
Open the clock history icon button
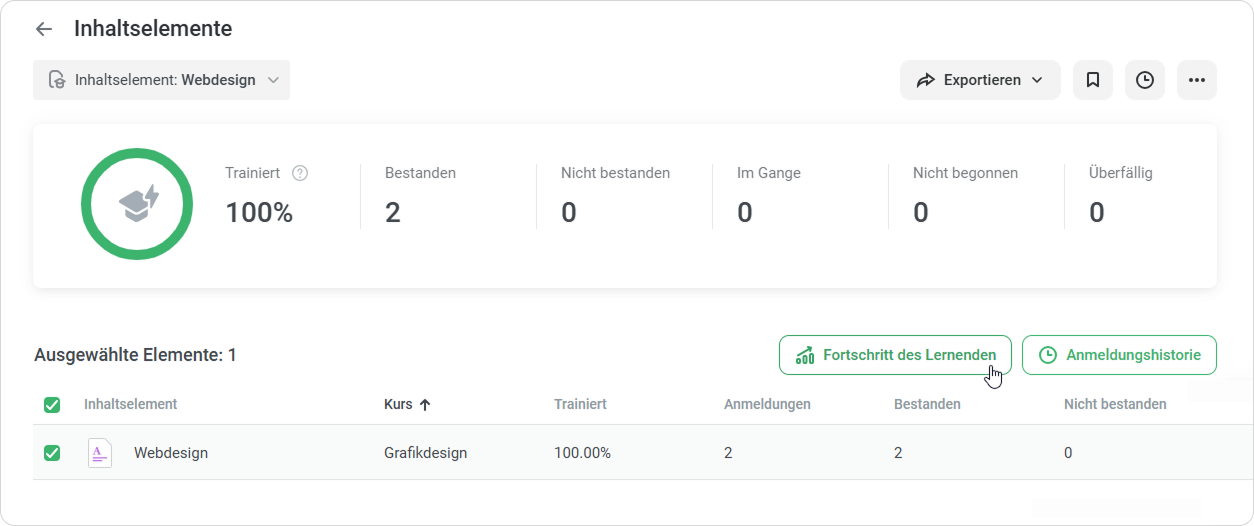point(1145,80)
